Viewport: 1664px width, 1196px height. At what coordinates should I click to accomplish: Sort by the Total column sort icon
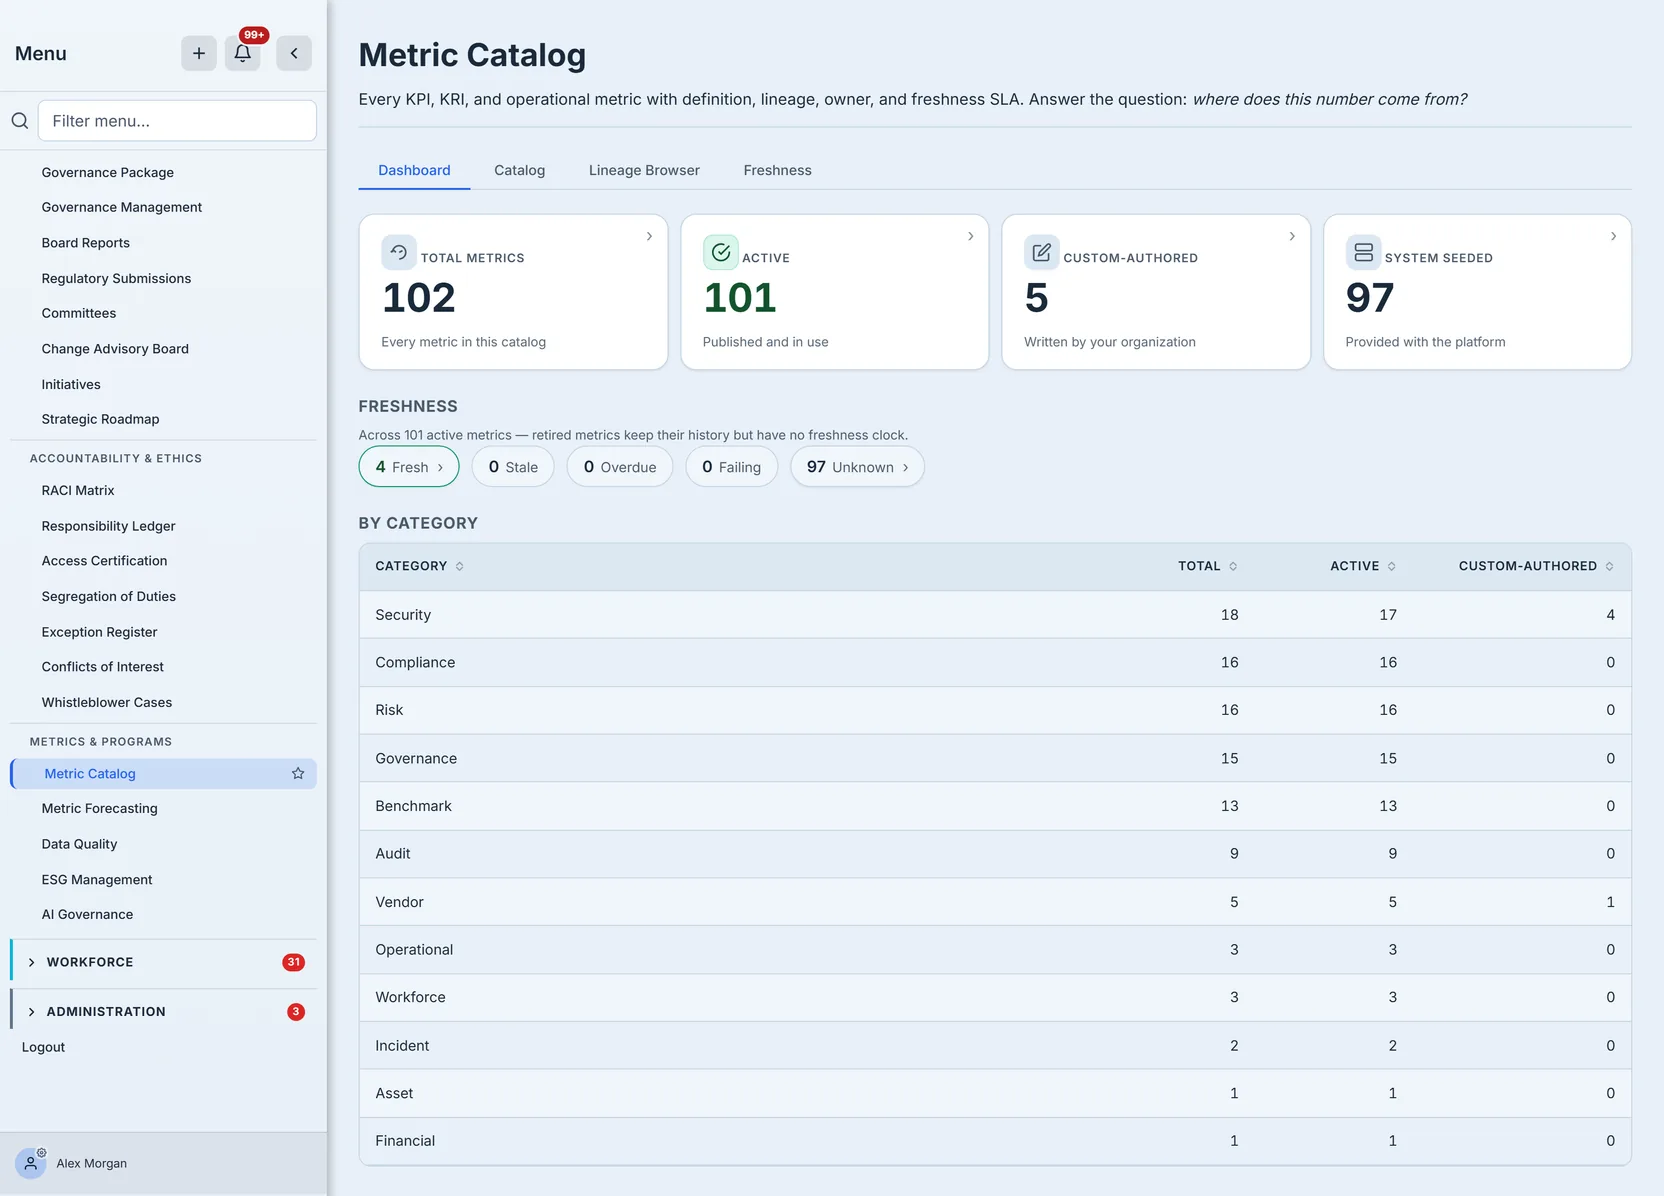coord(1233,566)
